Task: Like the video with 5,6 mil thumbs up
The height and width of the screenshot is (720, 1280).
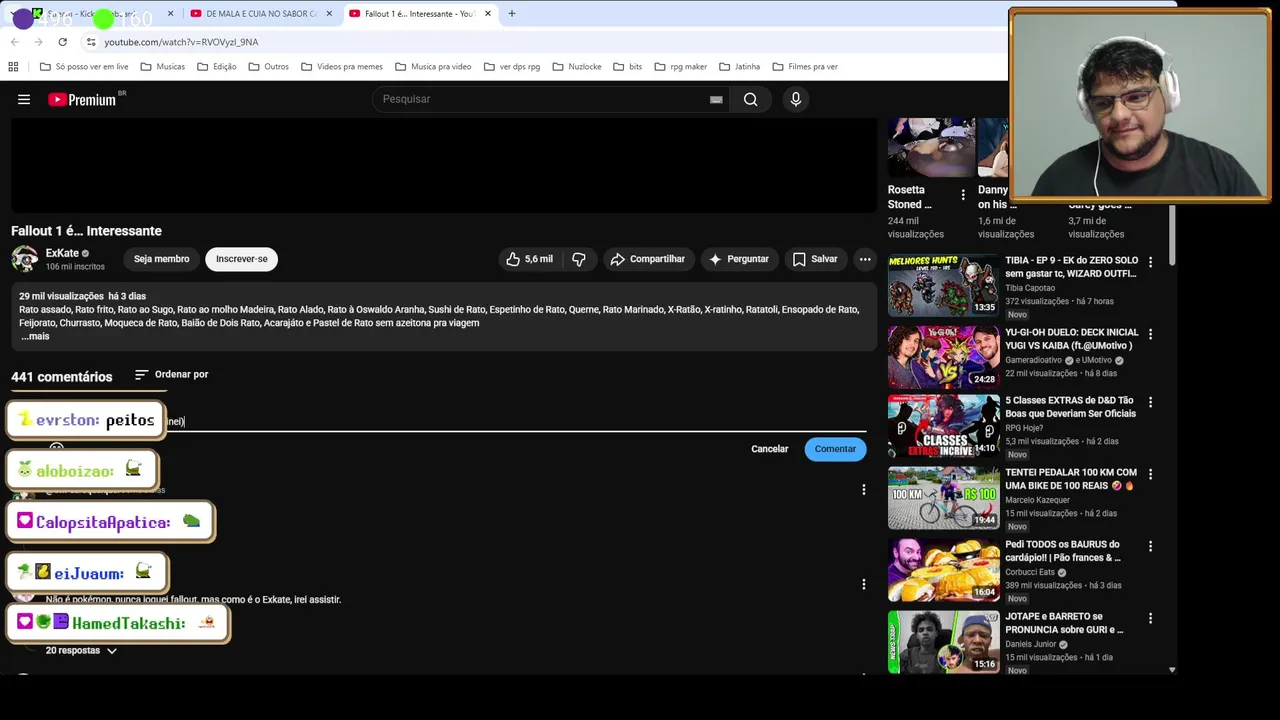Action: [x=529, y=259]
